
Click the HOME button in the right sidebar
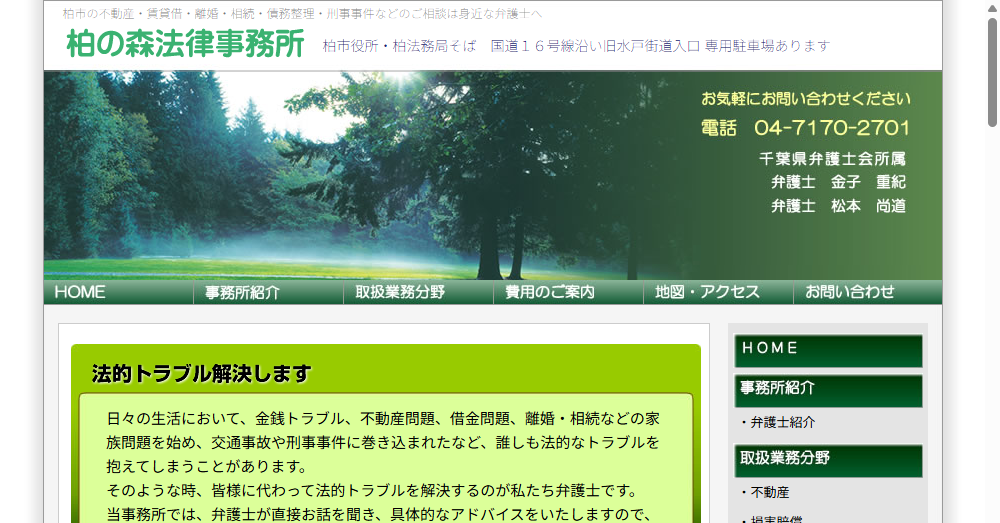pos(828,350)
